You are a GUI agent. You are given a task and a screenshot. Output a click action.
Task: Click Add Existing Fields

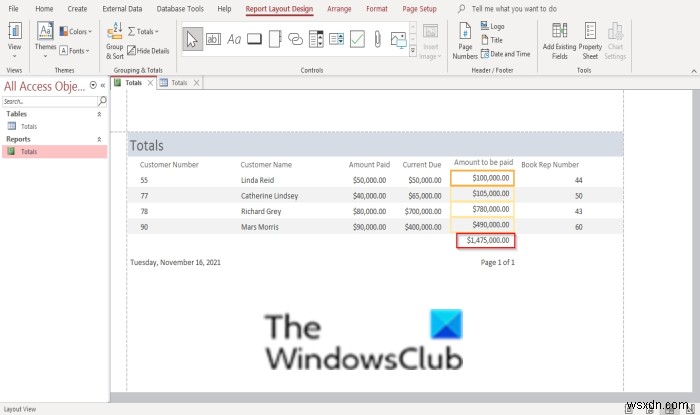click(559, 41)
